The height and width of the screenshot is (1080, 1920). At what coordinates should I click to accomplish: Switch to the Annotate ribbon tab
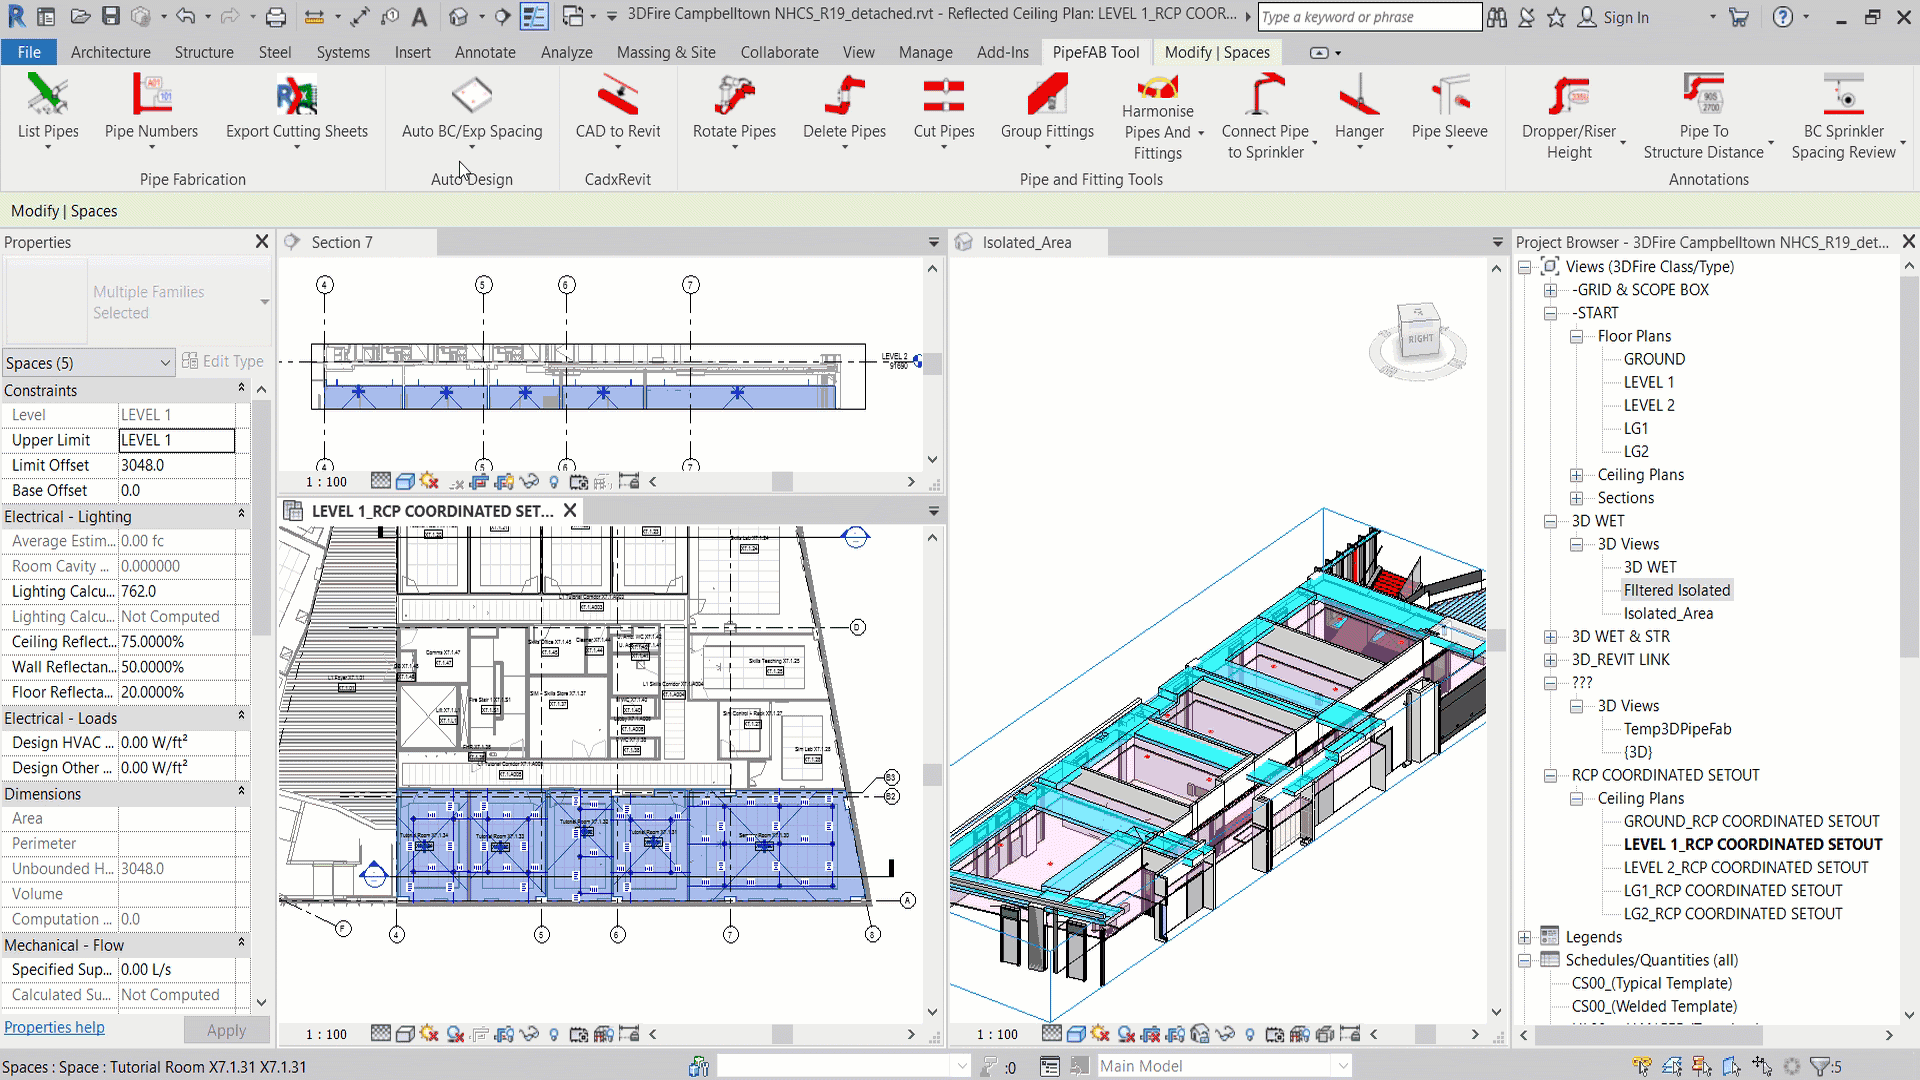[484, 51]
